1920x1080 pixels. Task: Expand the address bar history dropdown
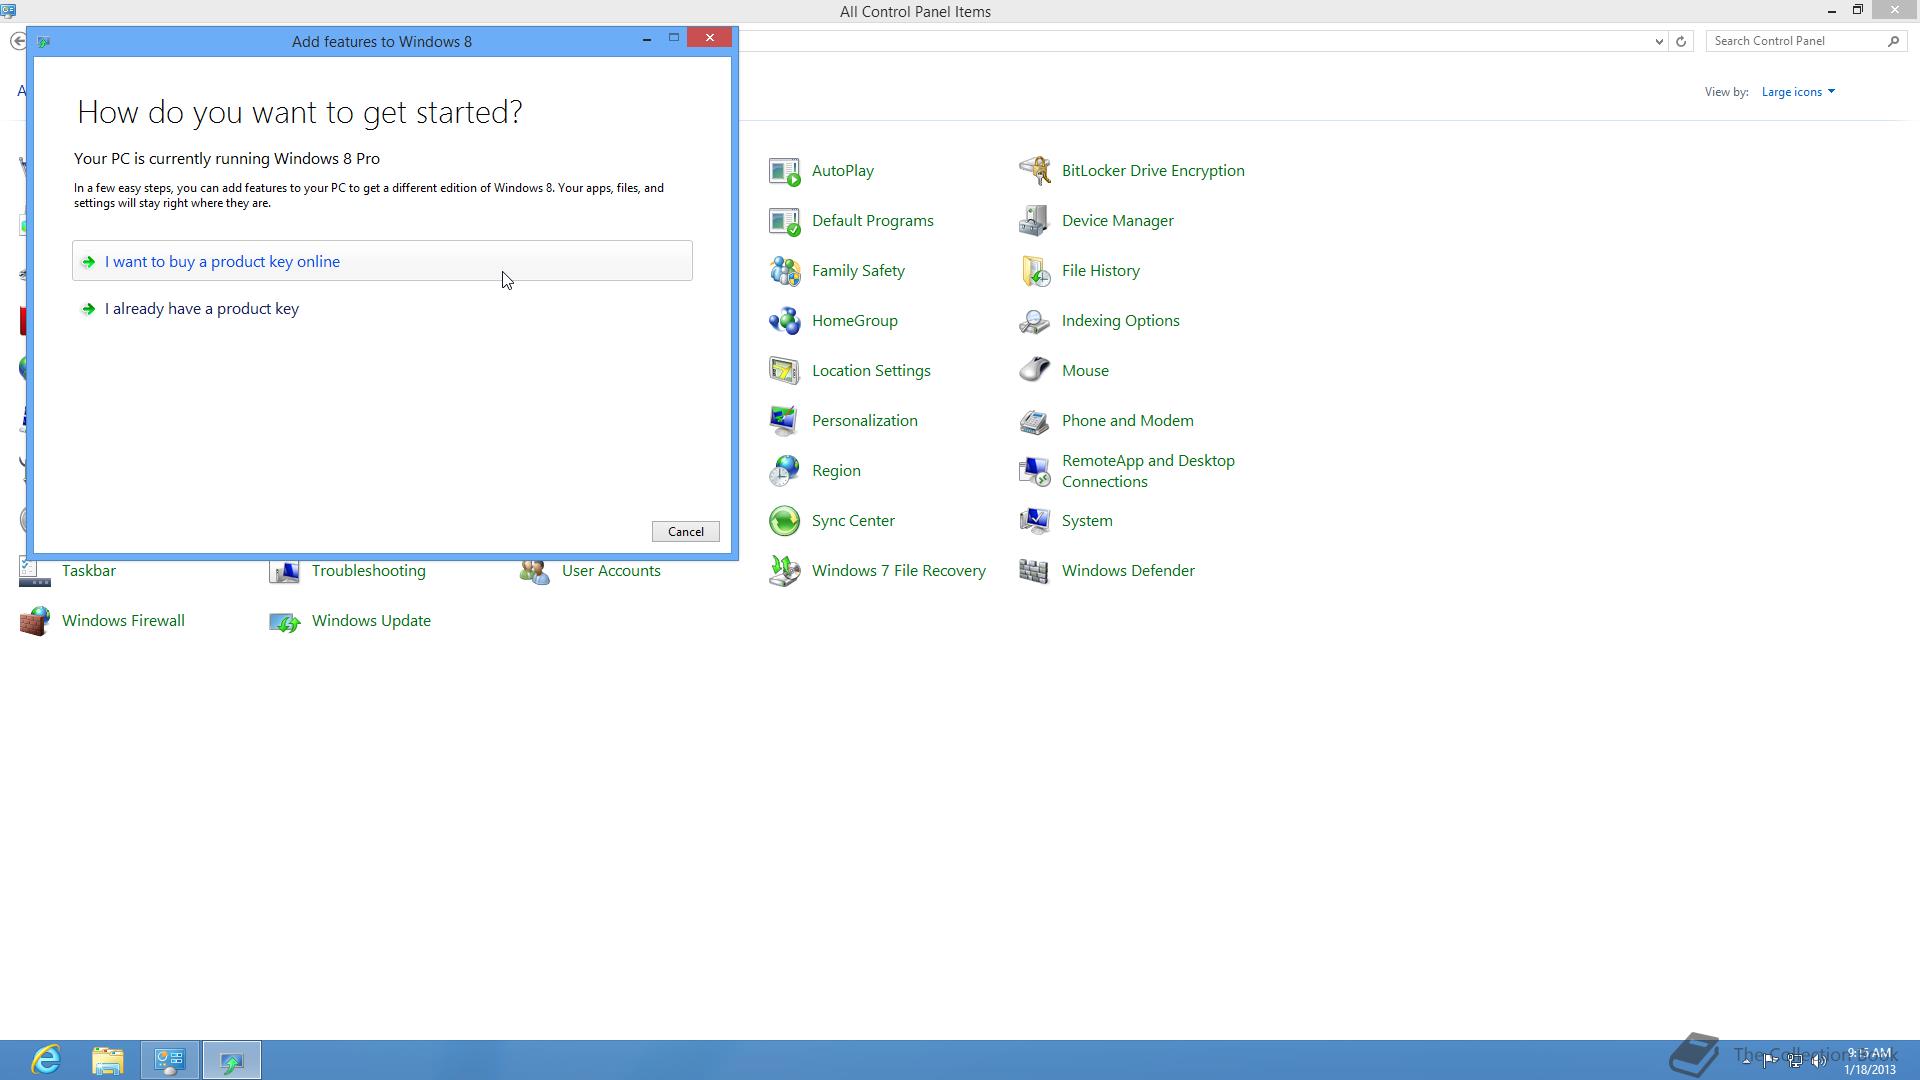[x=1659, y=41]
